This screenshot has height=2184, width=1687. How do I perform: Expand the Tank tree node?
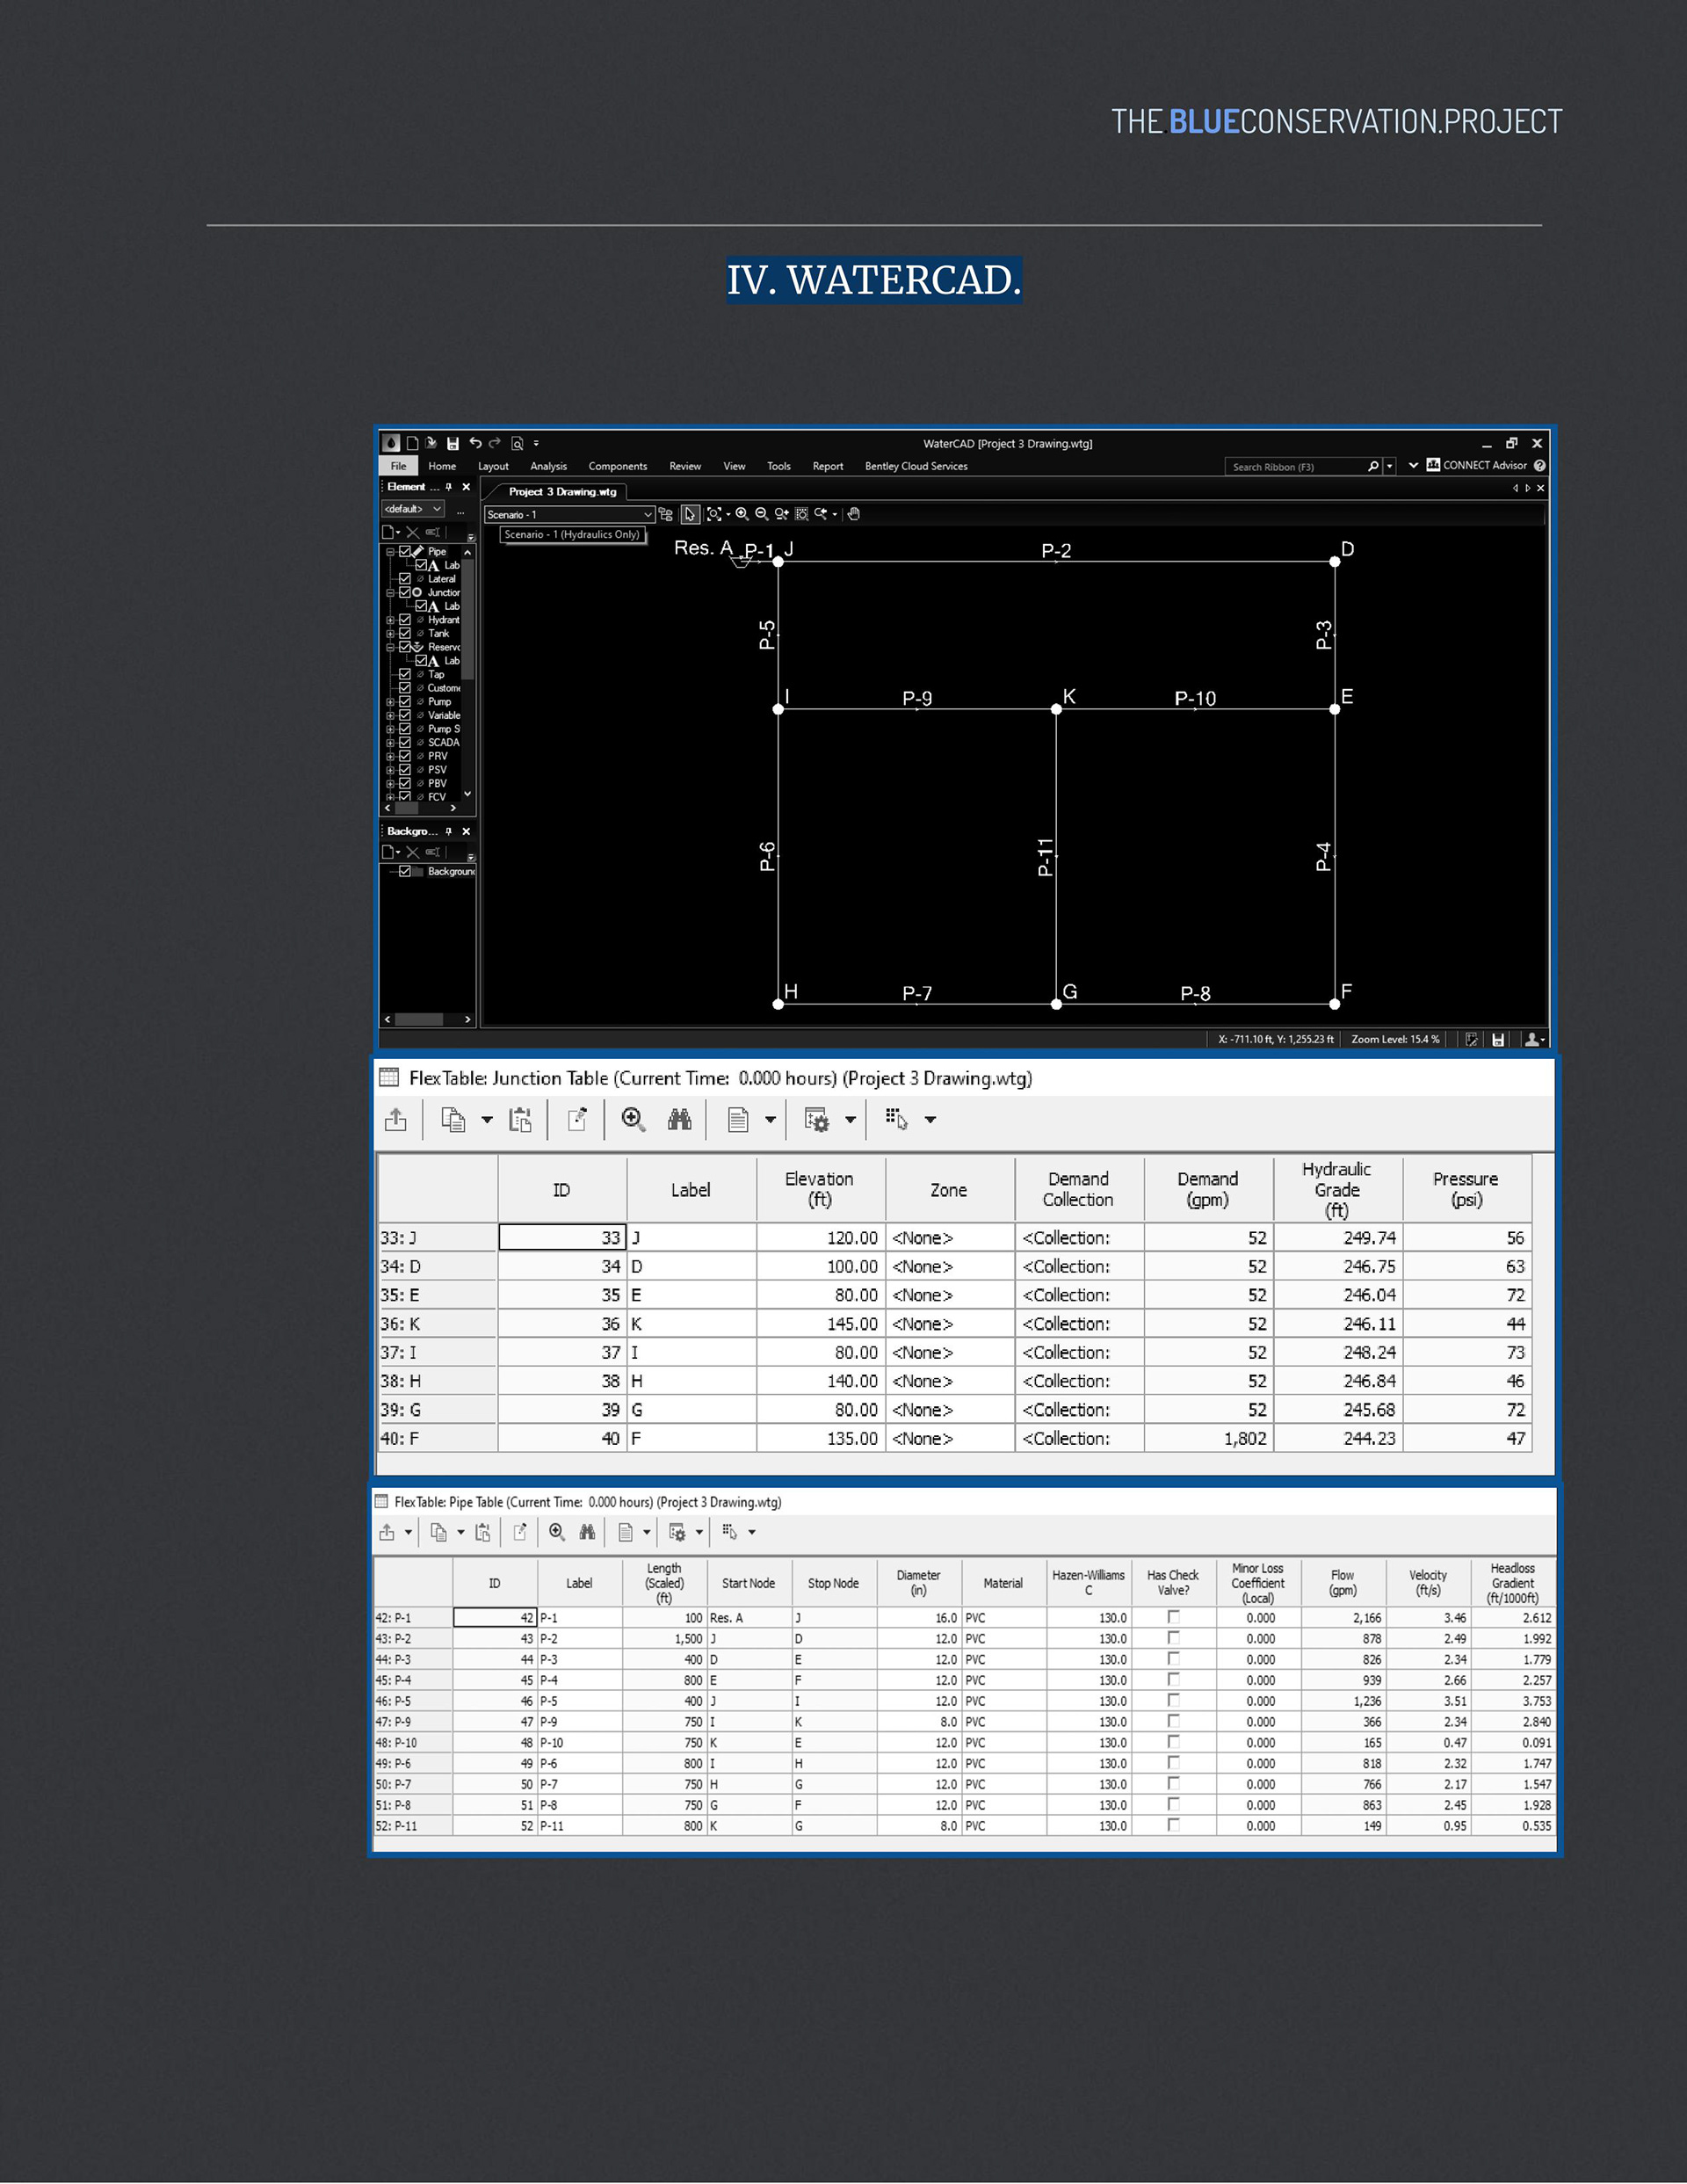tap(390, 634)
